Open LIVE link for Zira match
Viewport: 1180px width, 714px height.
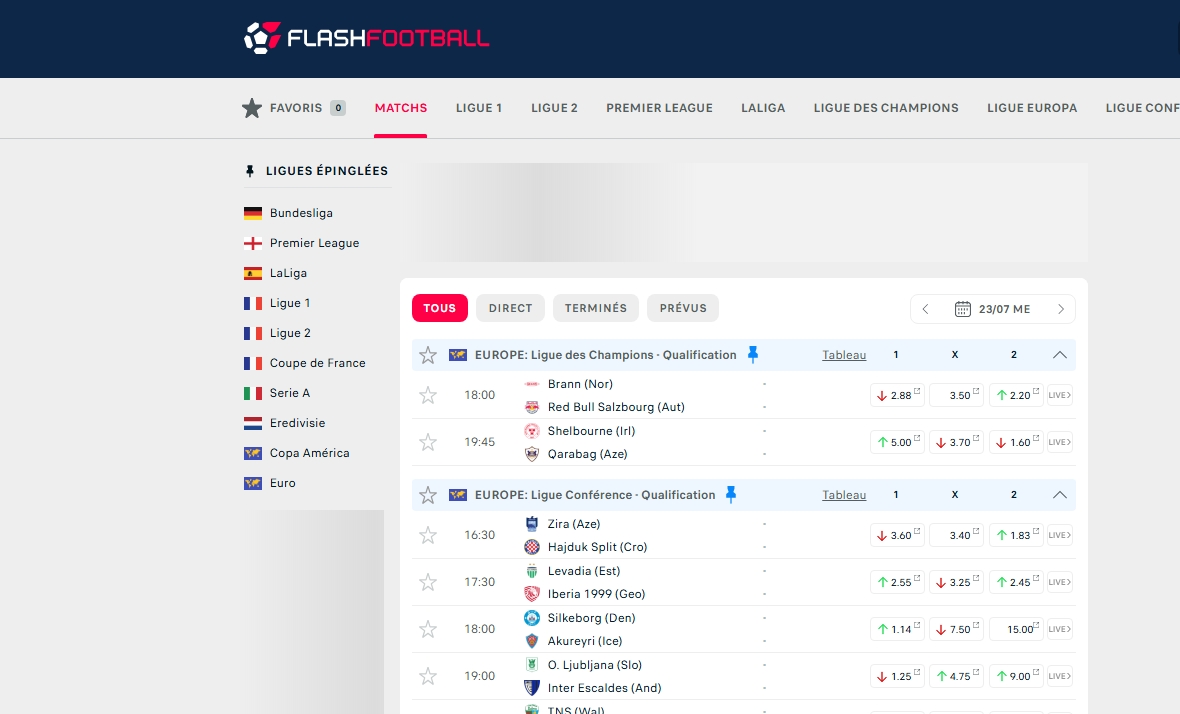point(1060,535)
